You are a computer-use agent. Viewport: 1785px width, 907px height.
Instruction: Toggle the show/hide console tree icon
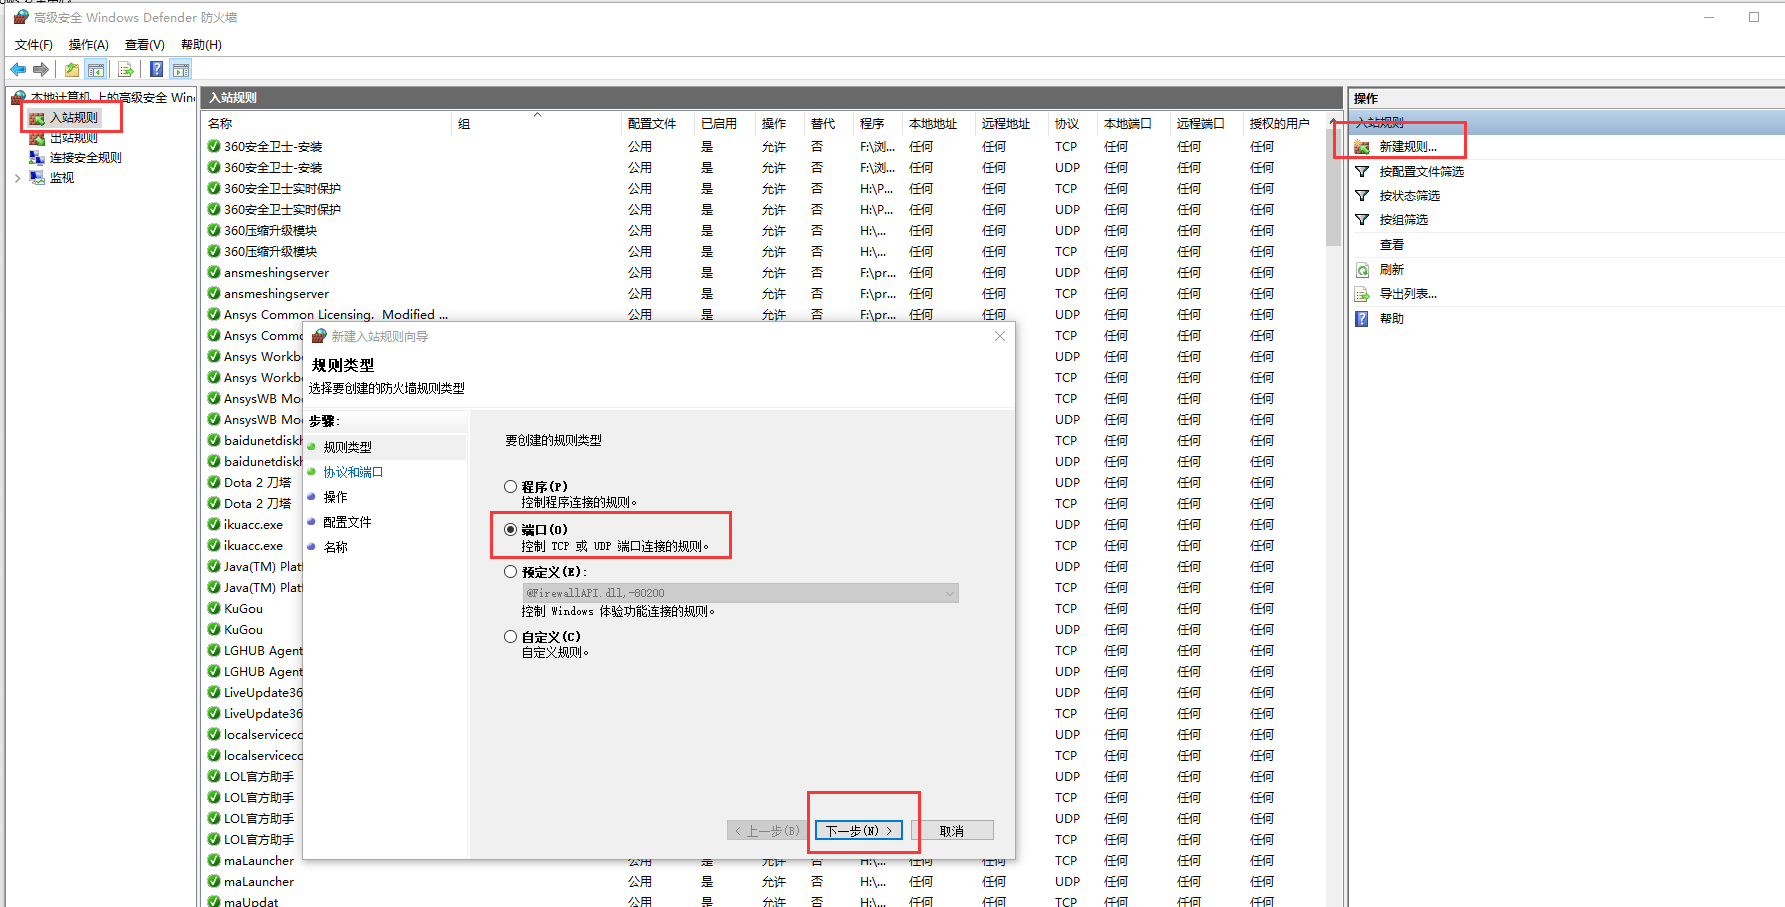96,69
